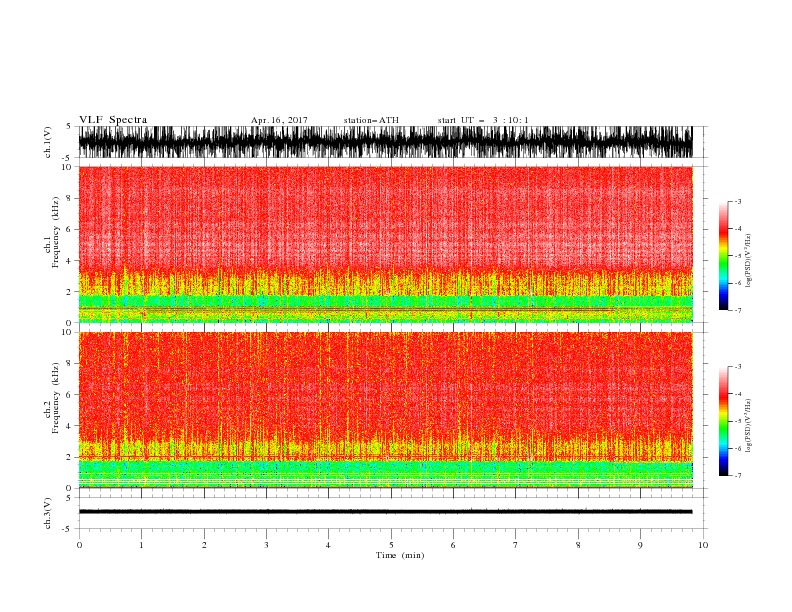Click the ch.2 PSD color scale bar
The image size is (792, 612).
(724, 421)
